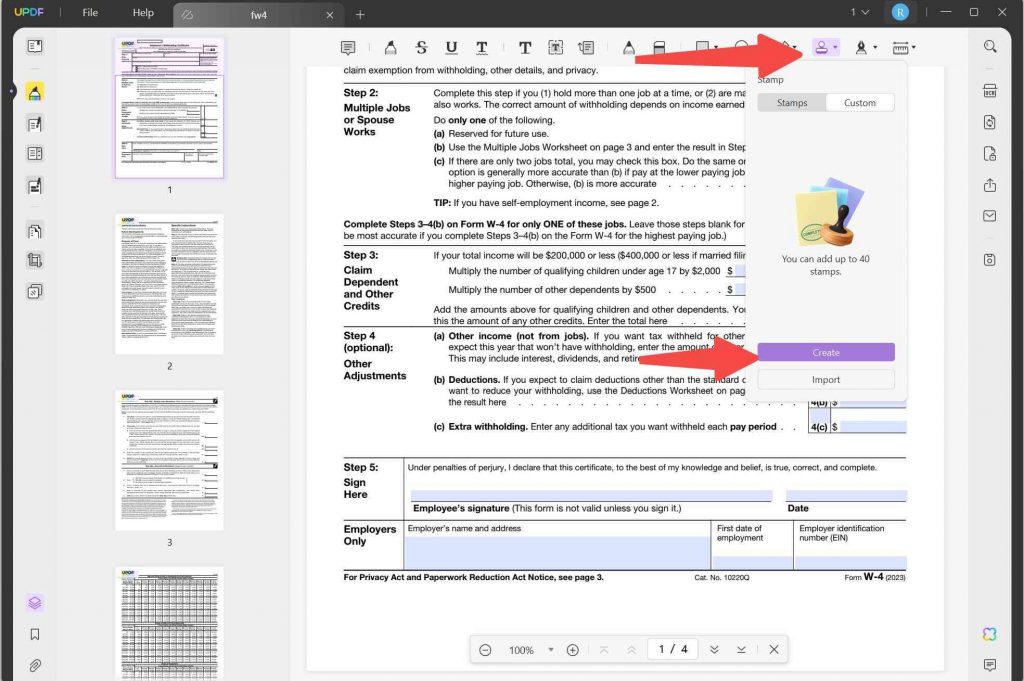Select the page 3 thumbnail

[x=169, y=460]
